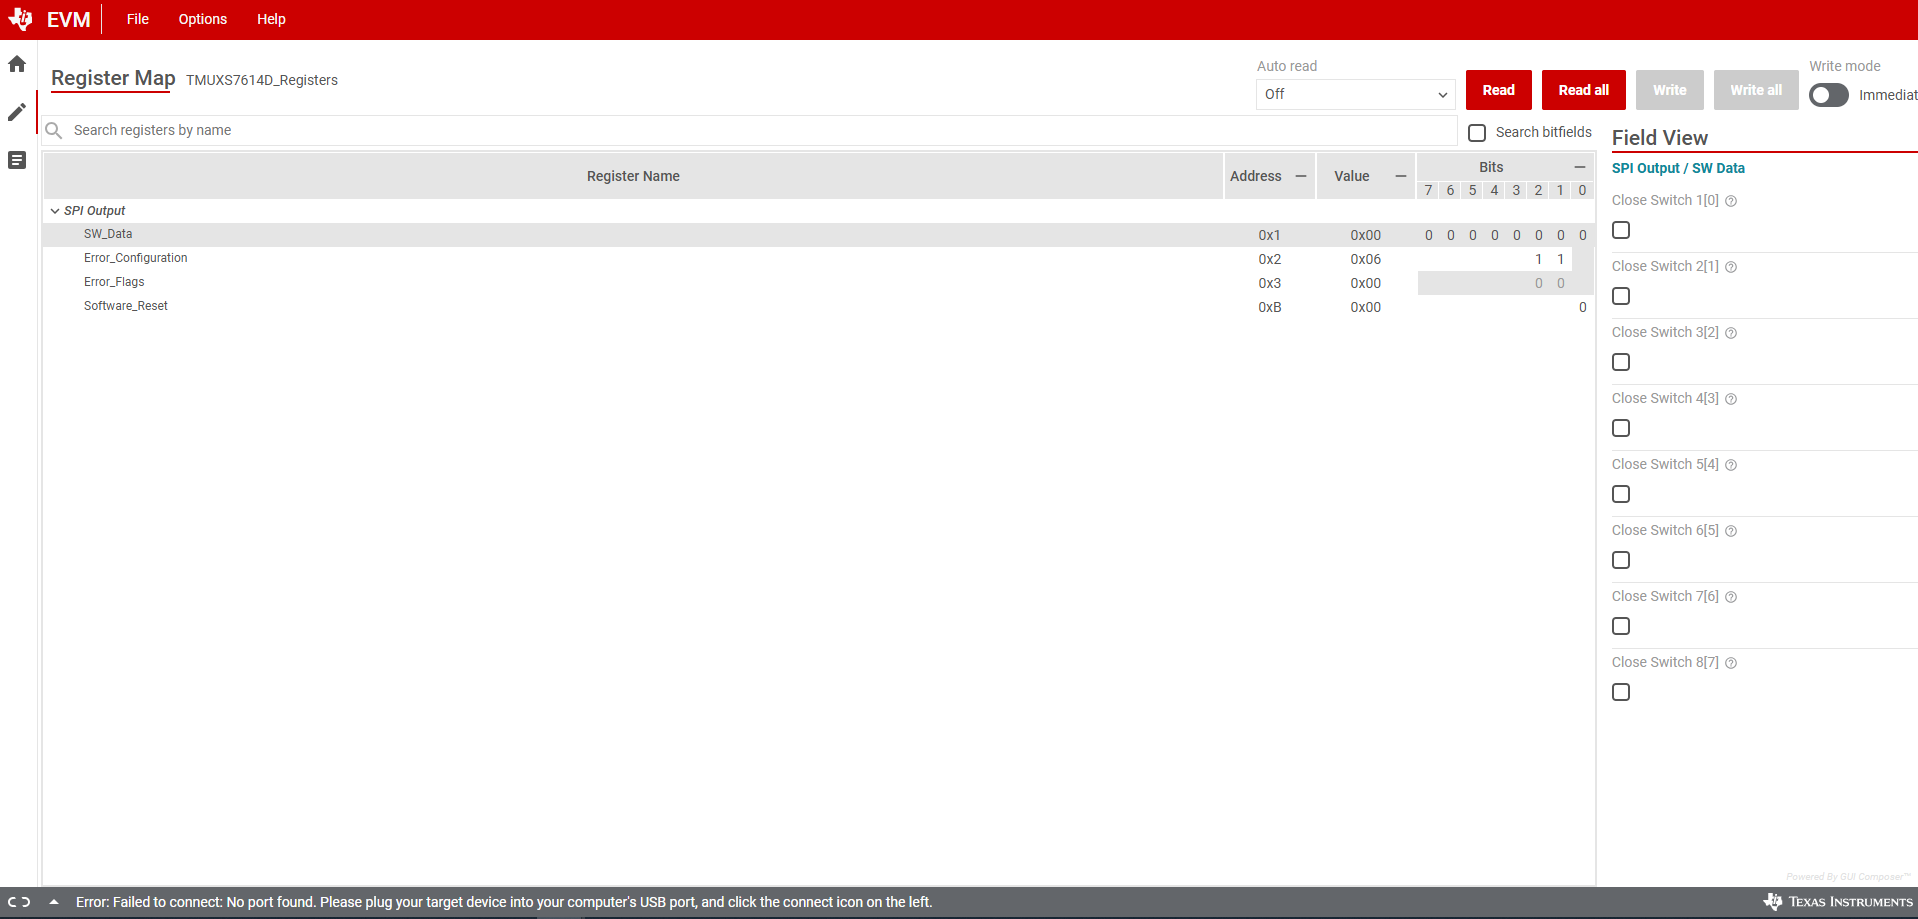The width and height of the screenshot is (1918, 919).
Task: Click the connect link icon in status bar
Action: [19, 902]
